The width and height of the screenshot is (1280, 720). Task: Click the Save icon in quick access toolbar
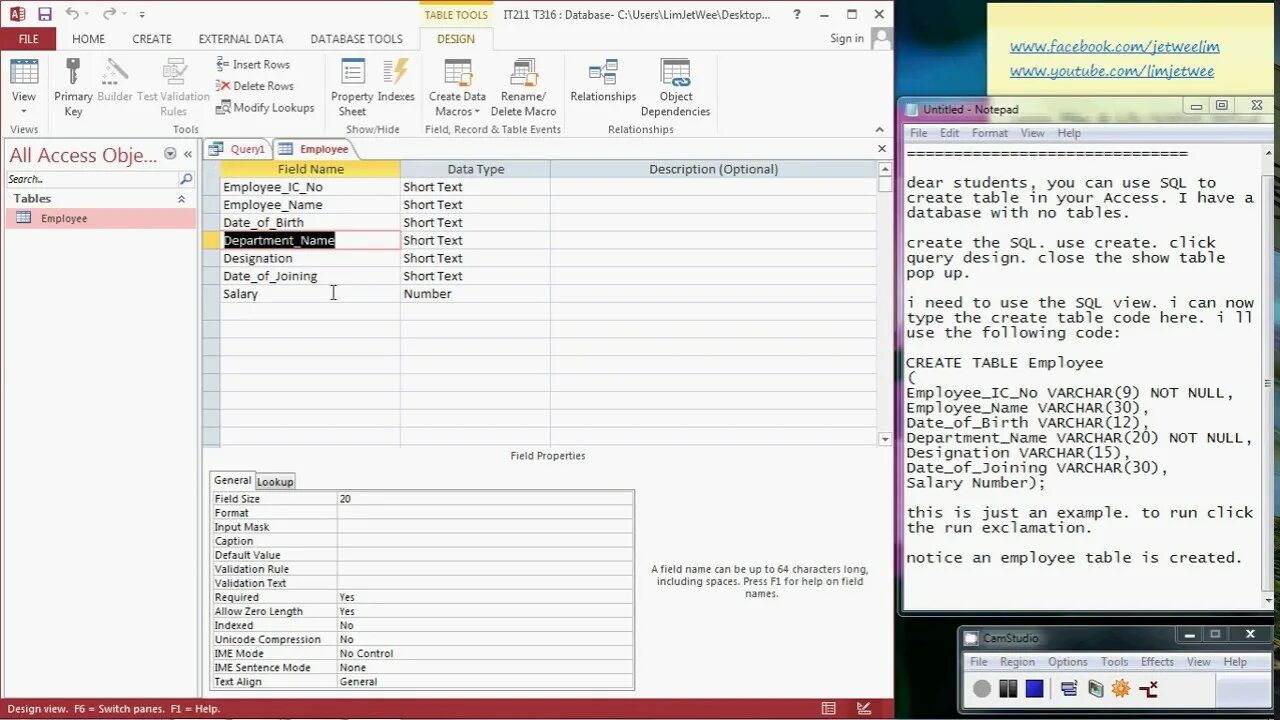44,14
